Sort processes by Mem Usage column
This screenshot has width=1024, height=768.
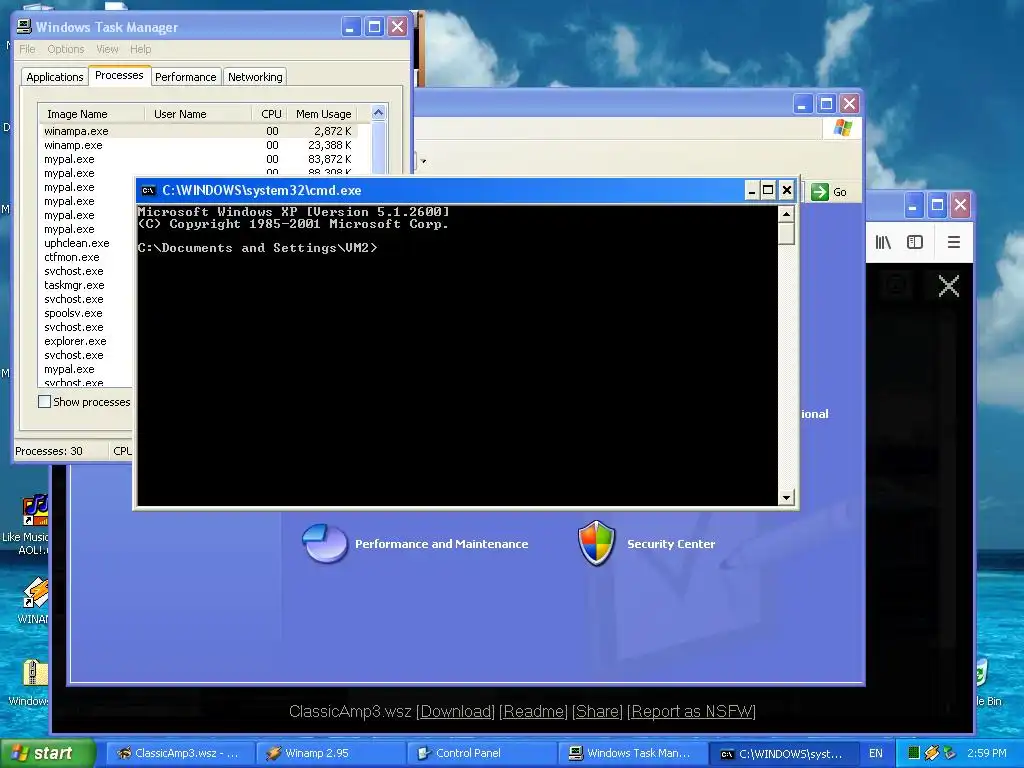(x=323, y=114)
